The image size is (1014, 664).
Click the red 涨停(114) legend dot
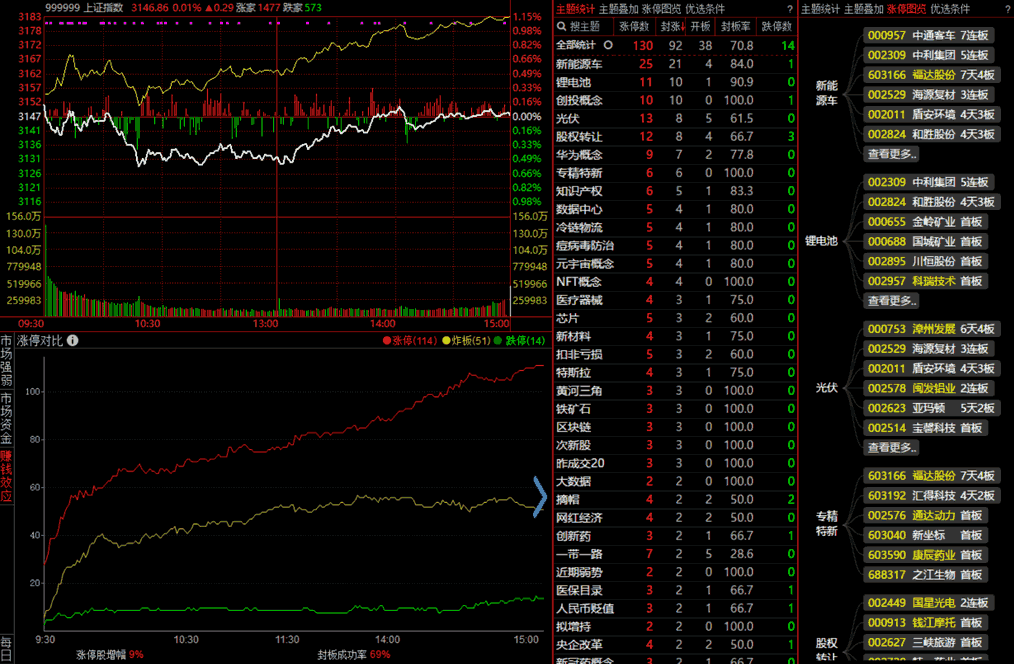coord(386,341)
